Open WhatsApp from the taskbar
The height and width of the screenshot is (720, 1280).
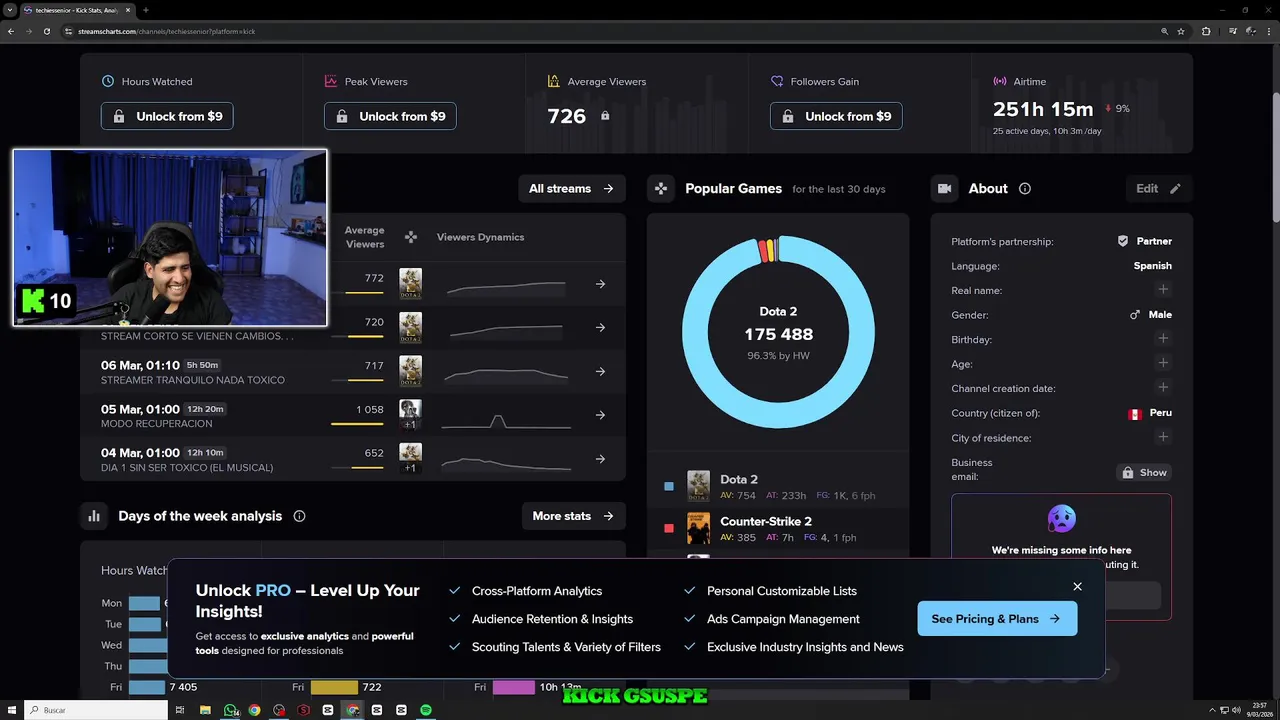pyautogui.click(x=231, y=710)
